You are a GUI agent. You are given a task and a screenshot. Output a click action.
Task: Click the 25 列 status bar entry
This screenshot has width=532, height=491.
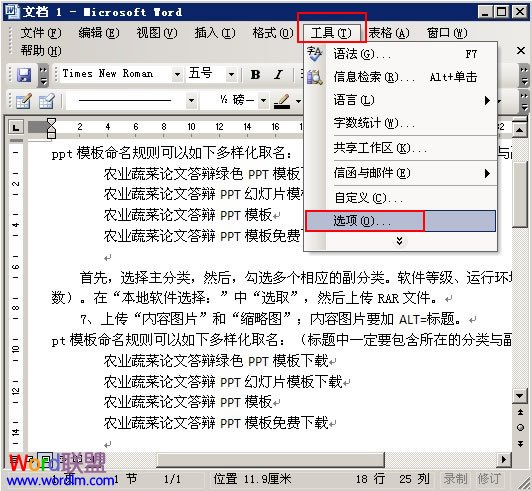(414, 479)
